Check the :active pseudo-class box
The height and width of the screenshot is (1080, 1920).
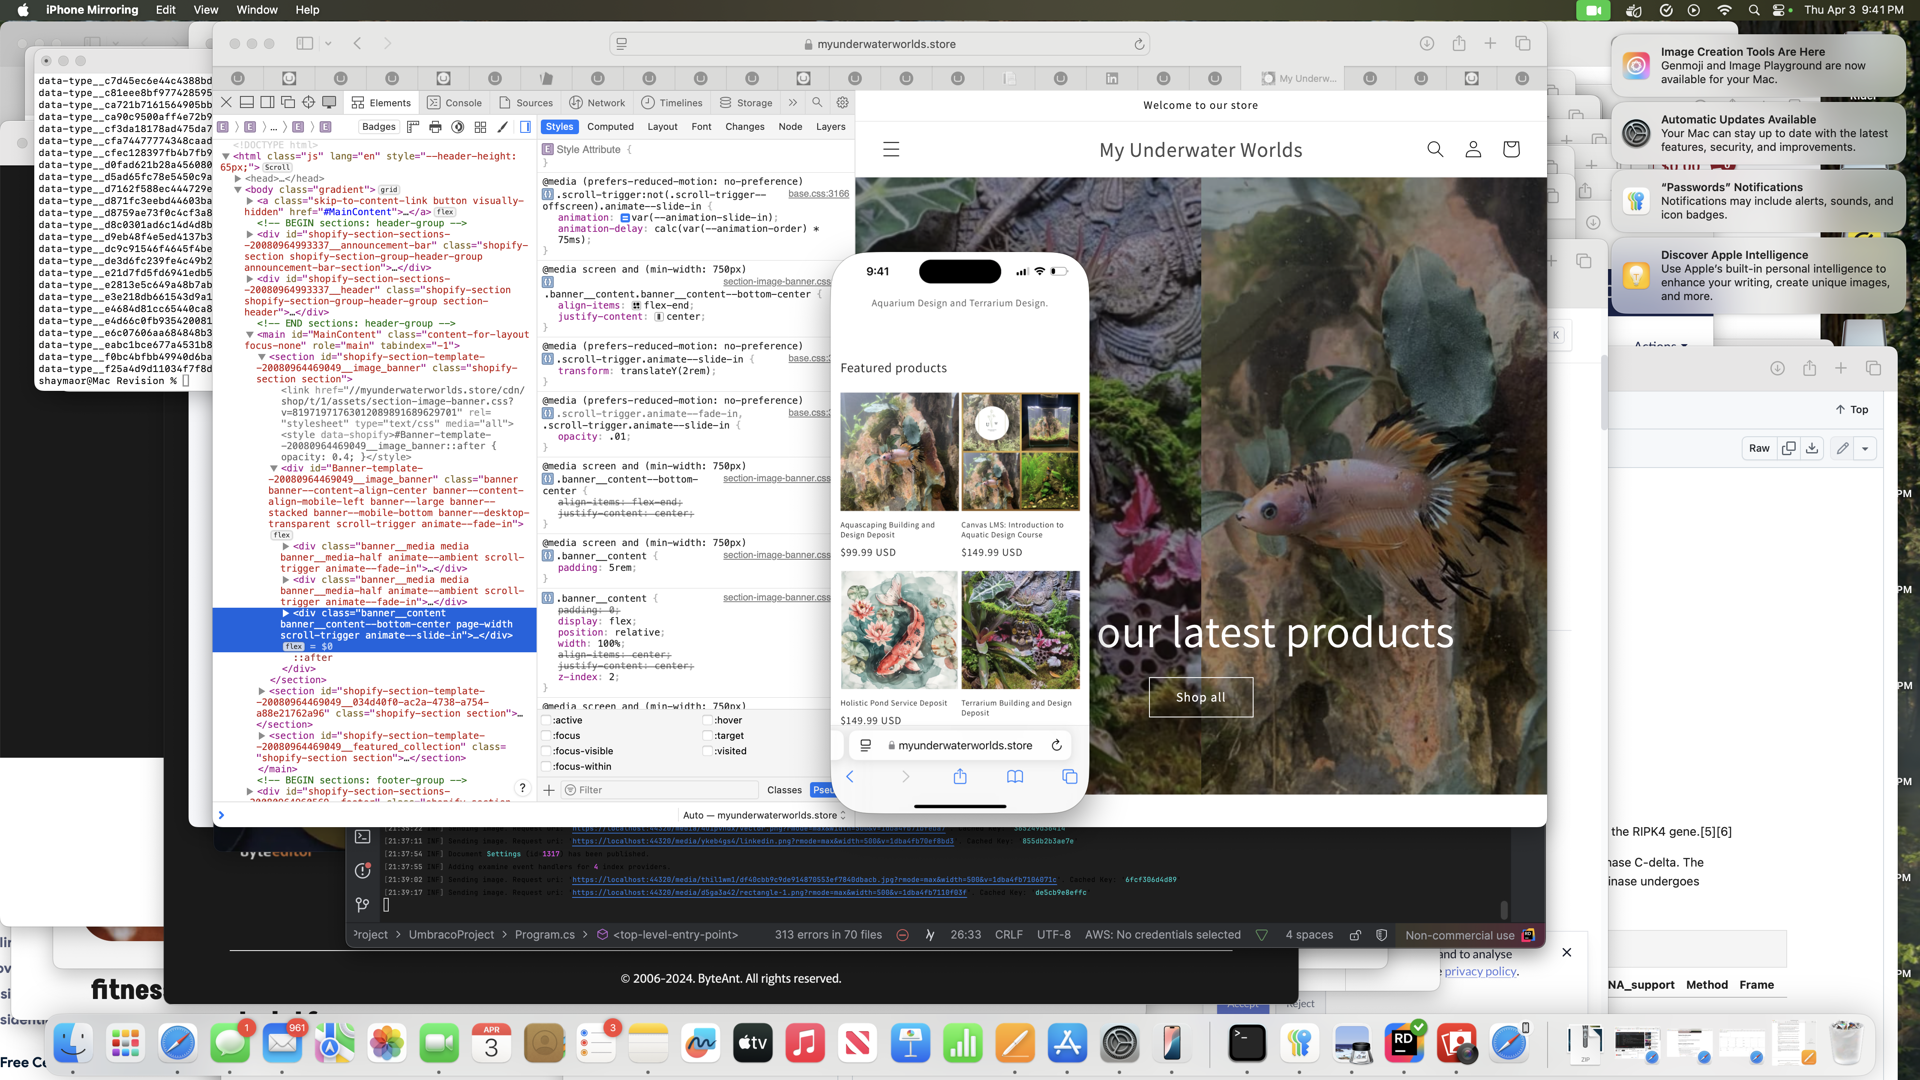pyautogui.click(x=547, y=720)
